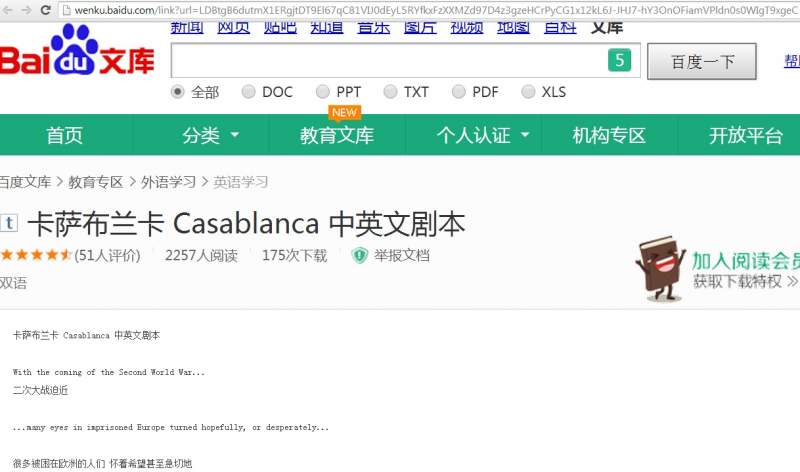Select the DOC radio button
This screenshot has height=472, width=800.
(x=248, y=92)
